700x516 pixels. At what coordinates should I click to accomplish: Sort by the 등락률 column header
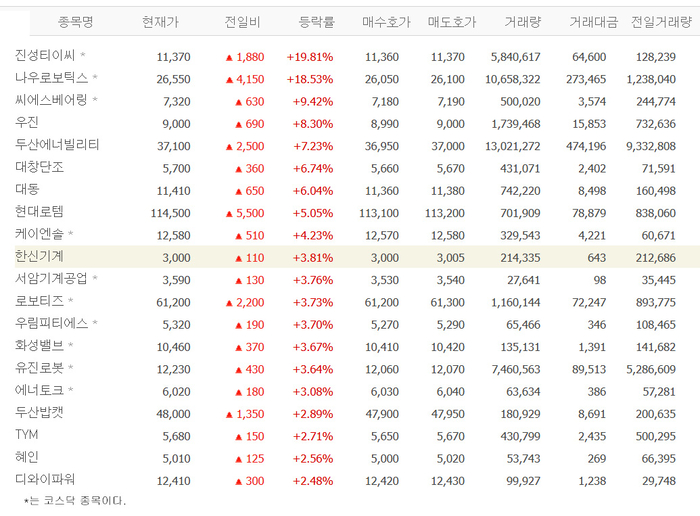pyautogui.click(x=315, y=22)
